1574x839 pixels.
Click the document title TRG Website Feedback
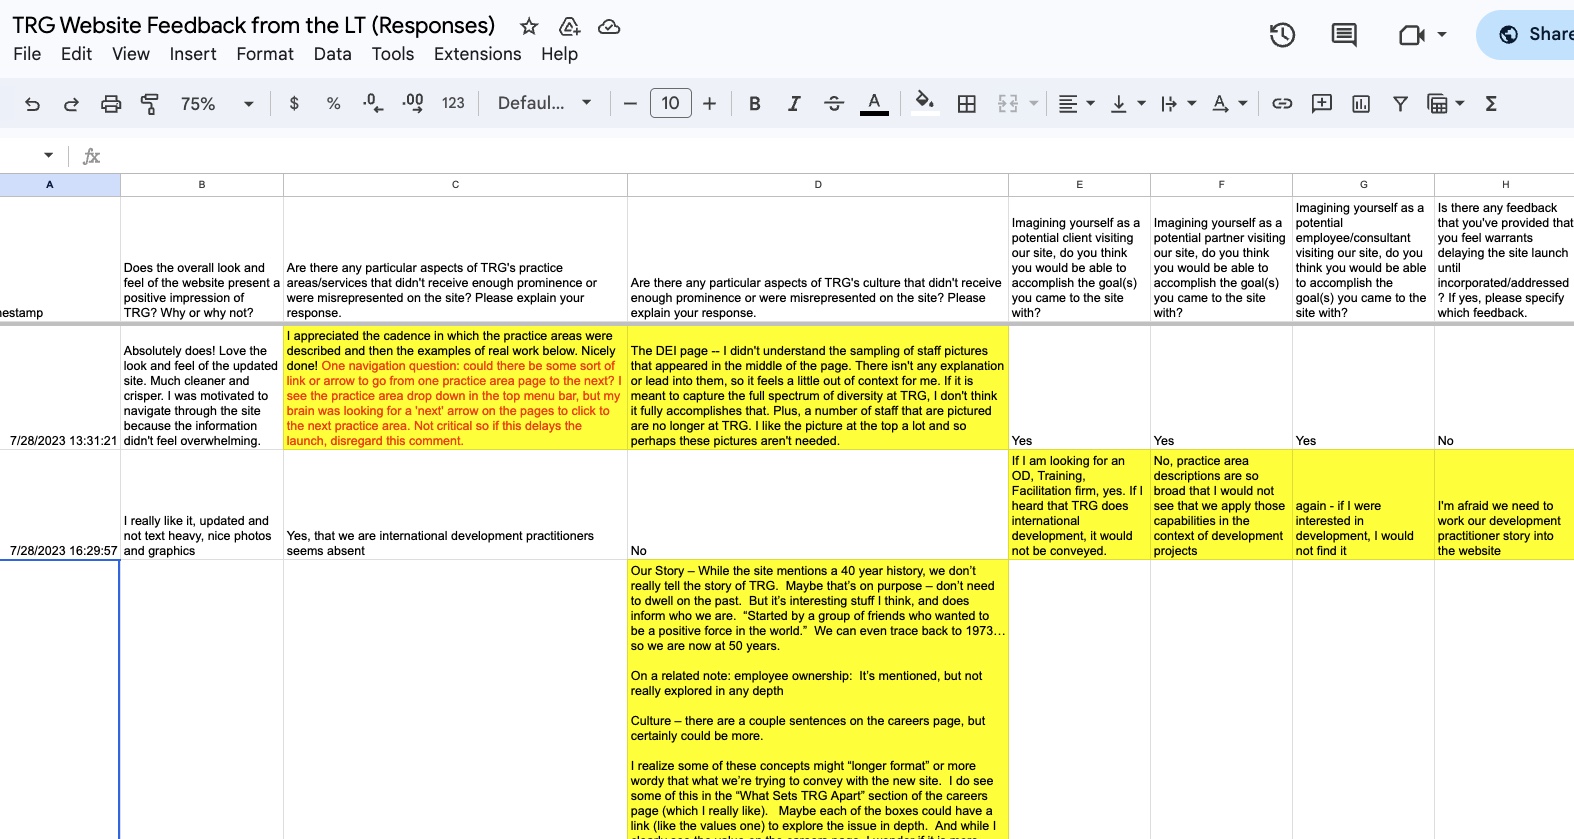(254, 25)
